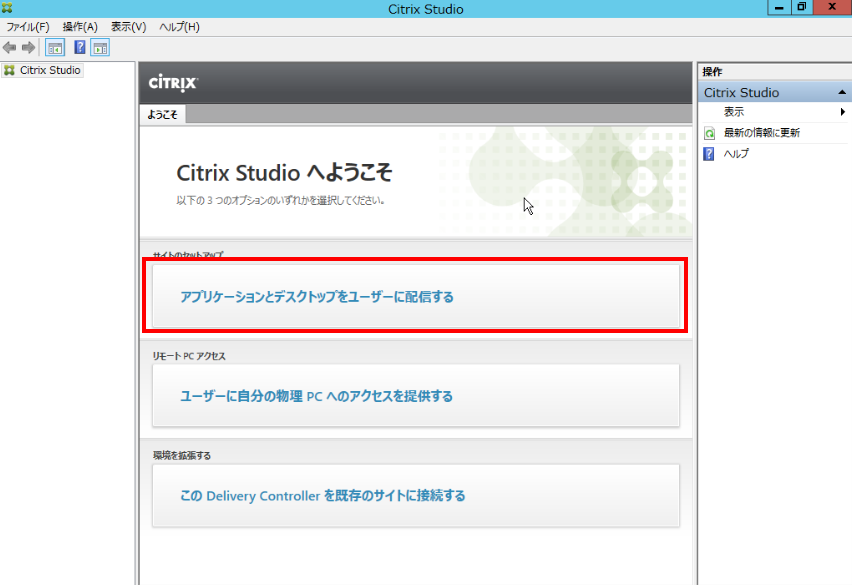Viewport: 852px width, 585px height.
Task: Click the help icon beside ヘルプ action
Action: tap(709, 154)
